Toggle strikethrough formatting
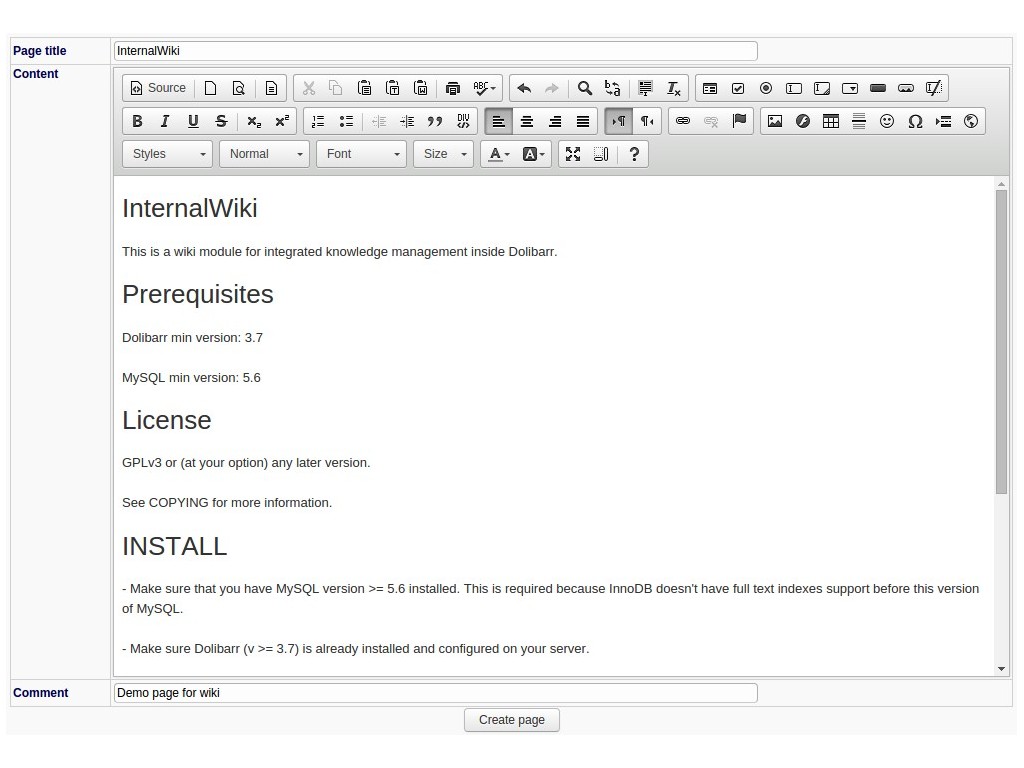 (x=221, y=121)
